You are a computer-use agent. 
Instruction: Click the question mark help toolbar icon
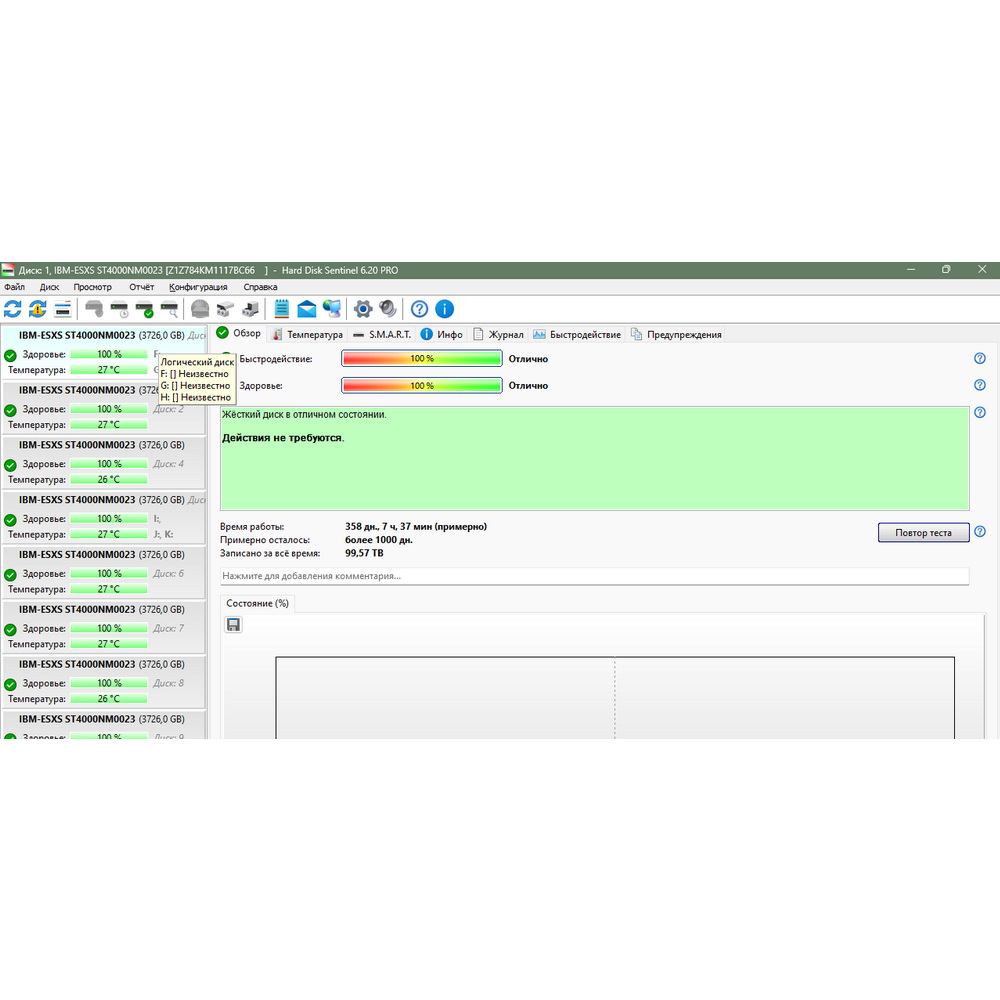pos(419,309)
